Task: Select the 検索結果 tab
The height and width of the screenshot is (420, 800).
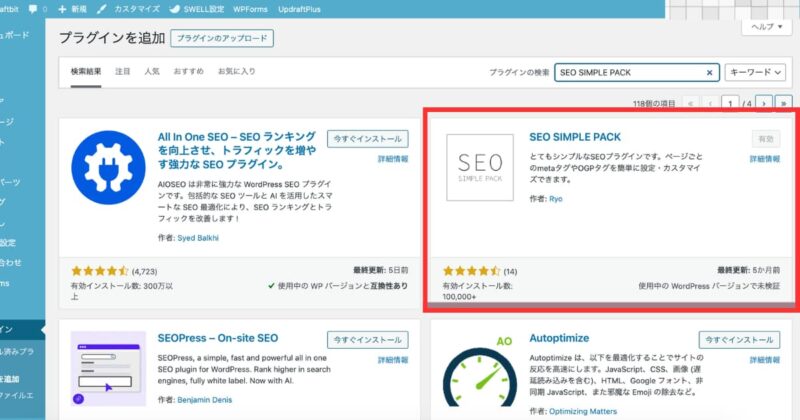Action: point(86,71)
